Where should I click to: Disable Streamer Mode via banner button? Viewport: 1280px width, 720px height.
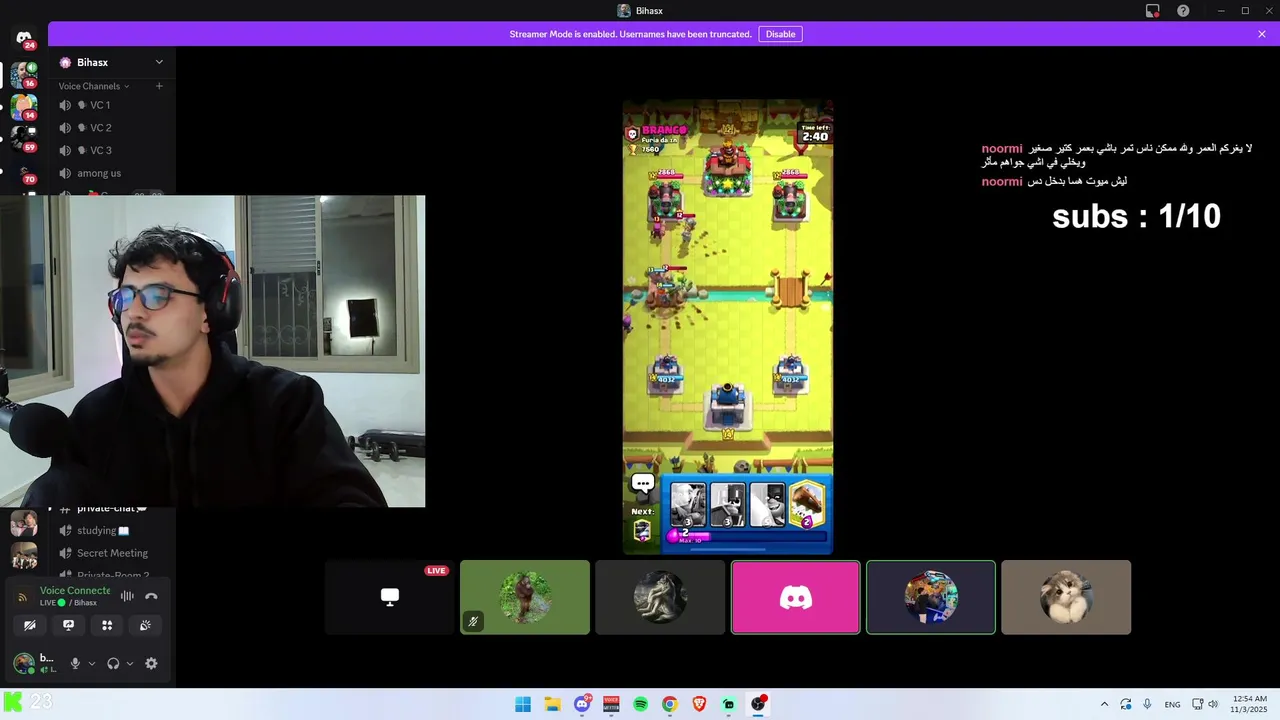click(x=780, y=34)
